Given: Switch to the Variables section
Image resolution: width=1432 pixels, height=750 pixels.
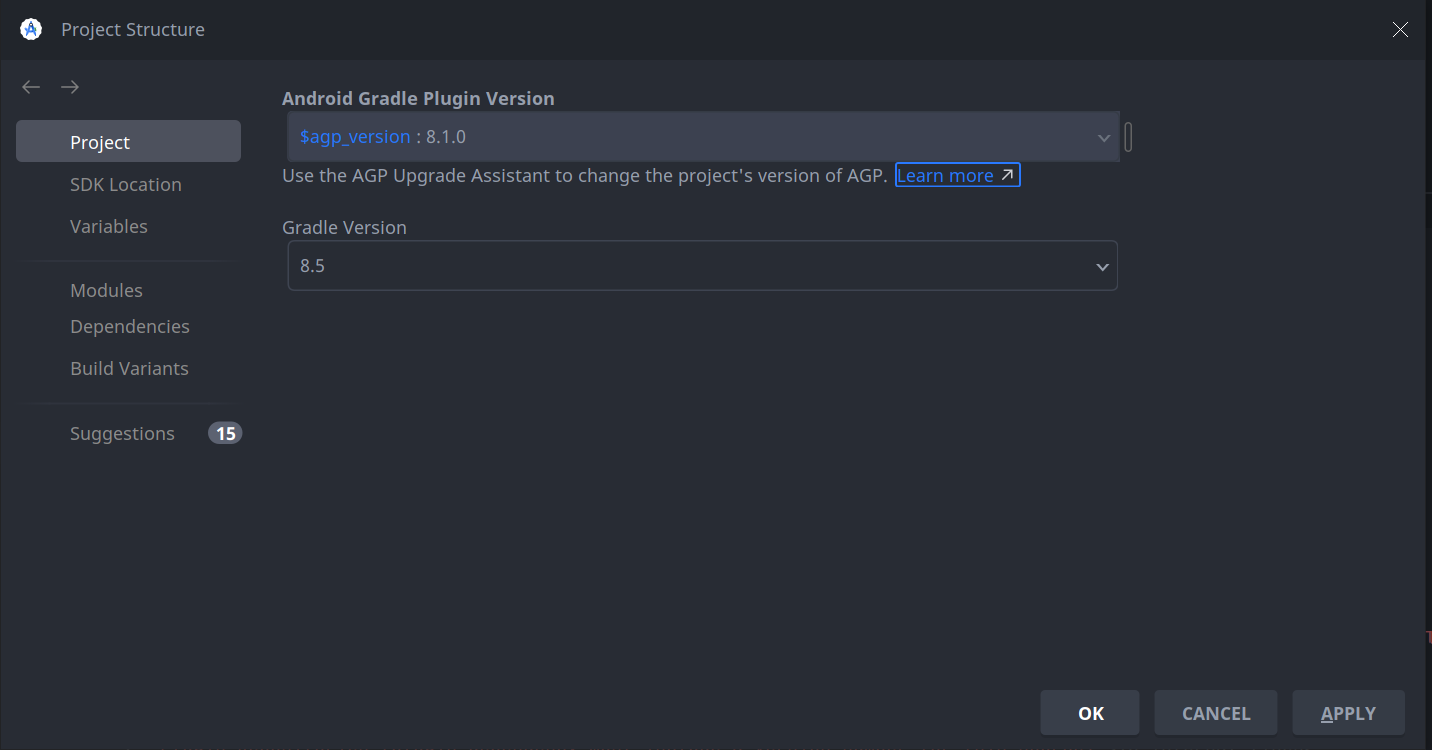Looking at the screenshot, I should click(x=109, y=227).
